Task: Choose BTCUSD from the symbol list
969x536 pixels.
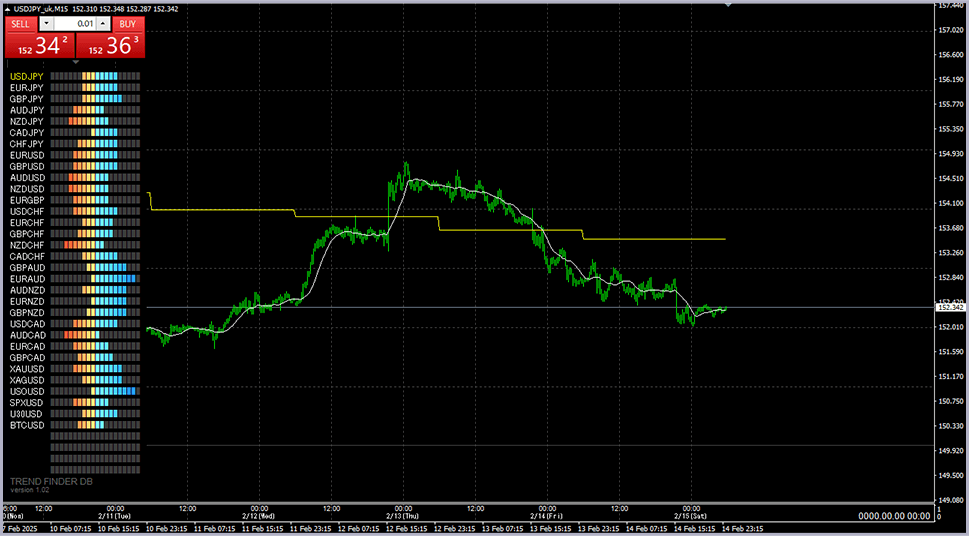Action: [27, 425]
